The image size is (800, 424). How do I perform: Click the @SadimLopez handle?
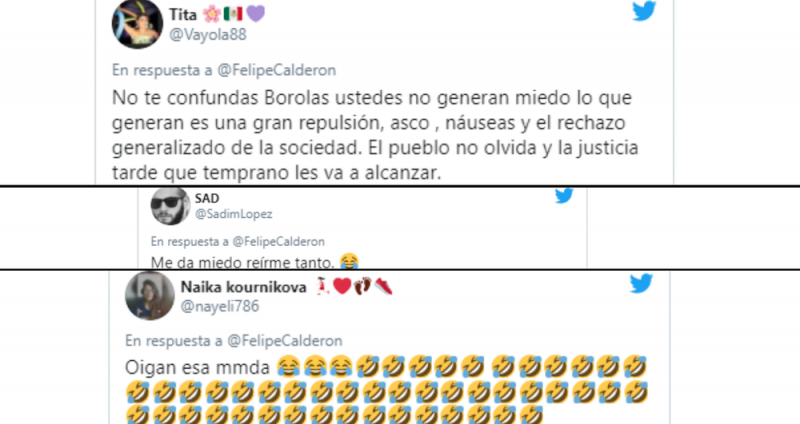[x=234, y=214]
